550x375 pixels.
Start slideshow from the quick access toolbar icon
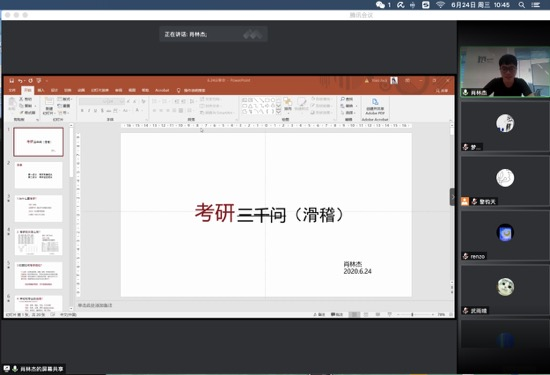click(39, 81)
